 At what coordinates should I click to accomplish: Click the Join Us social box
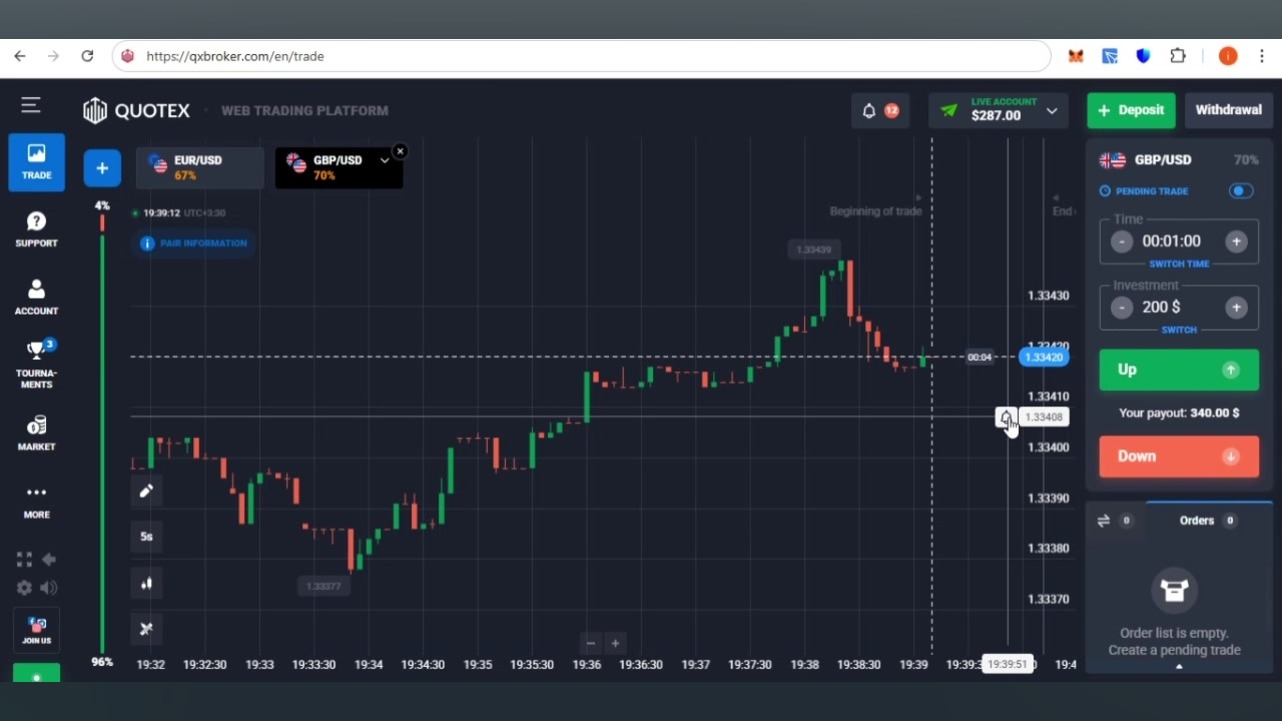(37, 629)
